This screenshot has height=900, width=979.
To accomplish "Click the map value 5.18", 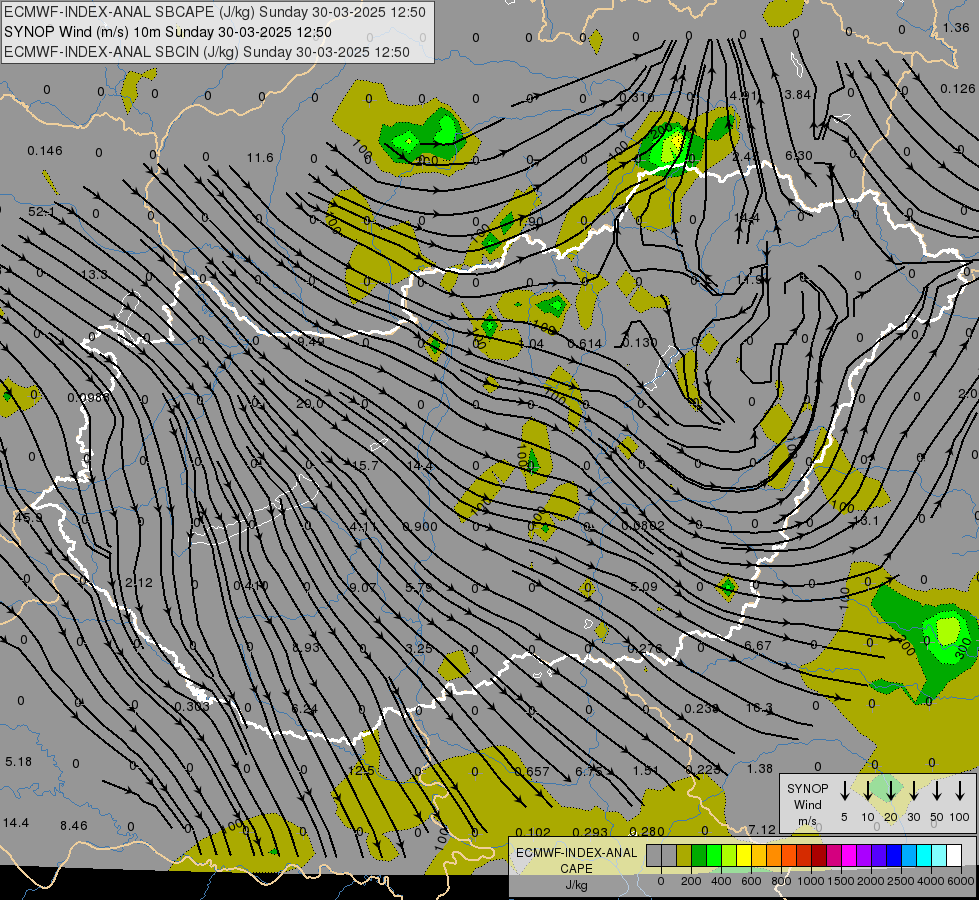I will pos(18,761).
